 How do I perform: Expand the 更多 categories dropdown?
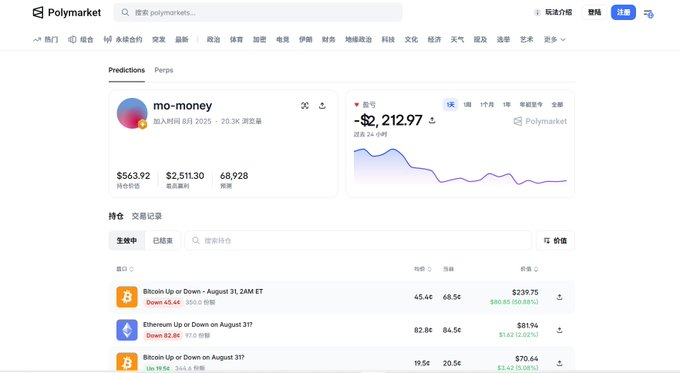point(555,39)
